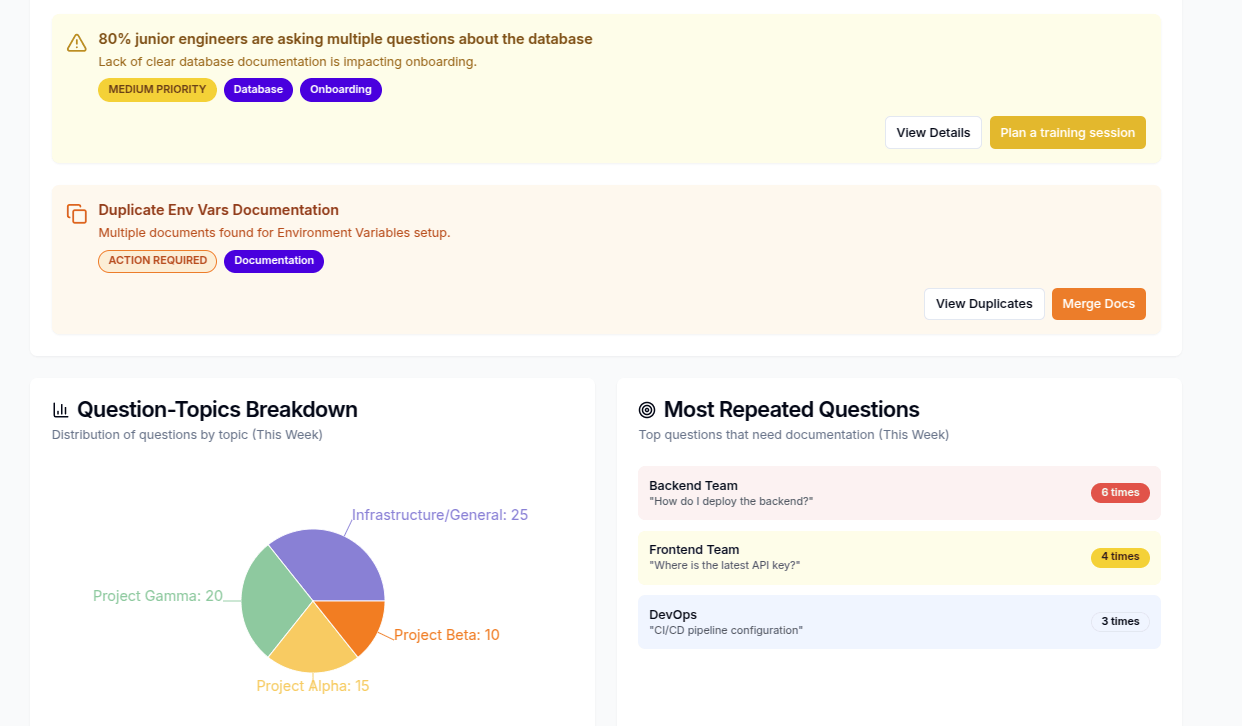Click the DevOps CI/CD pipeline configuration entry
The width and height of the screenshot is (1242, 726).
point(898,621)
